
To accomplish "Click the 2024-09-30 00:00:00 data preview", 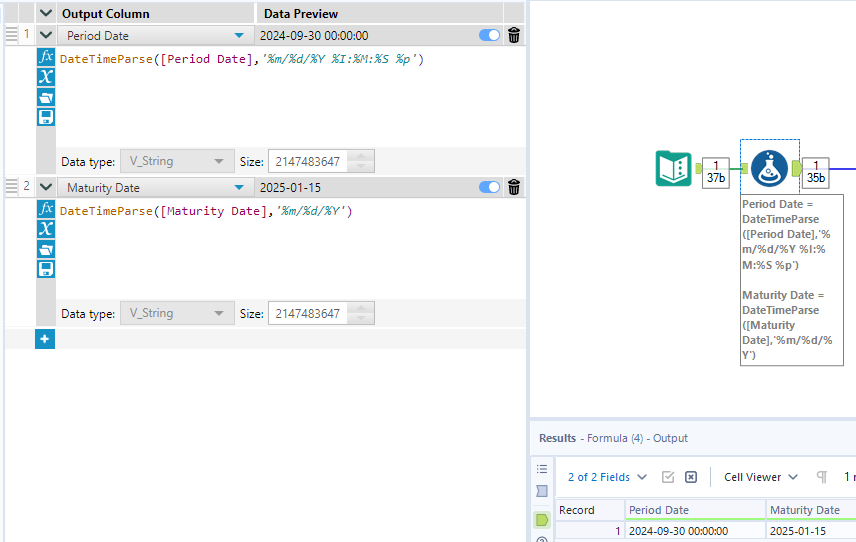I will [314, 35].
